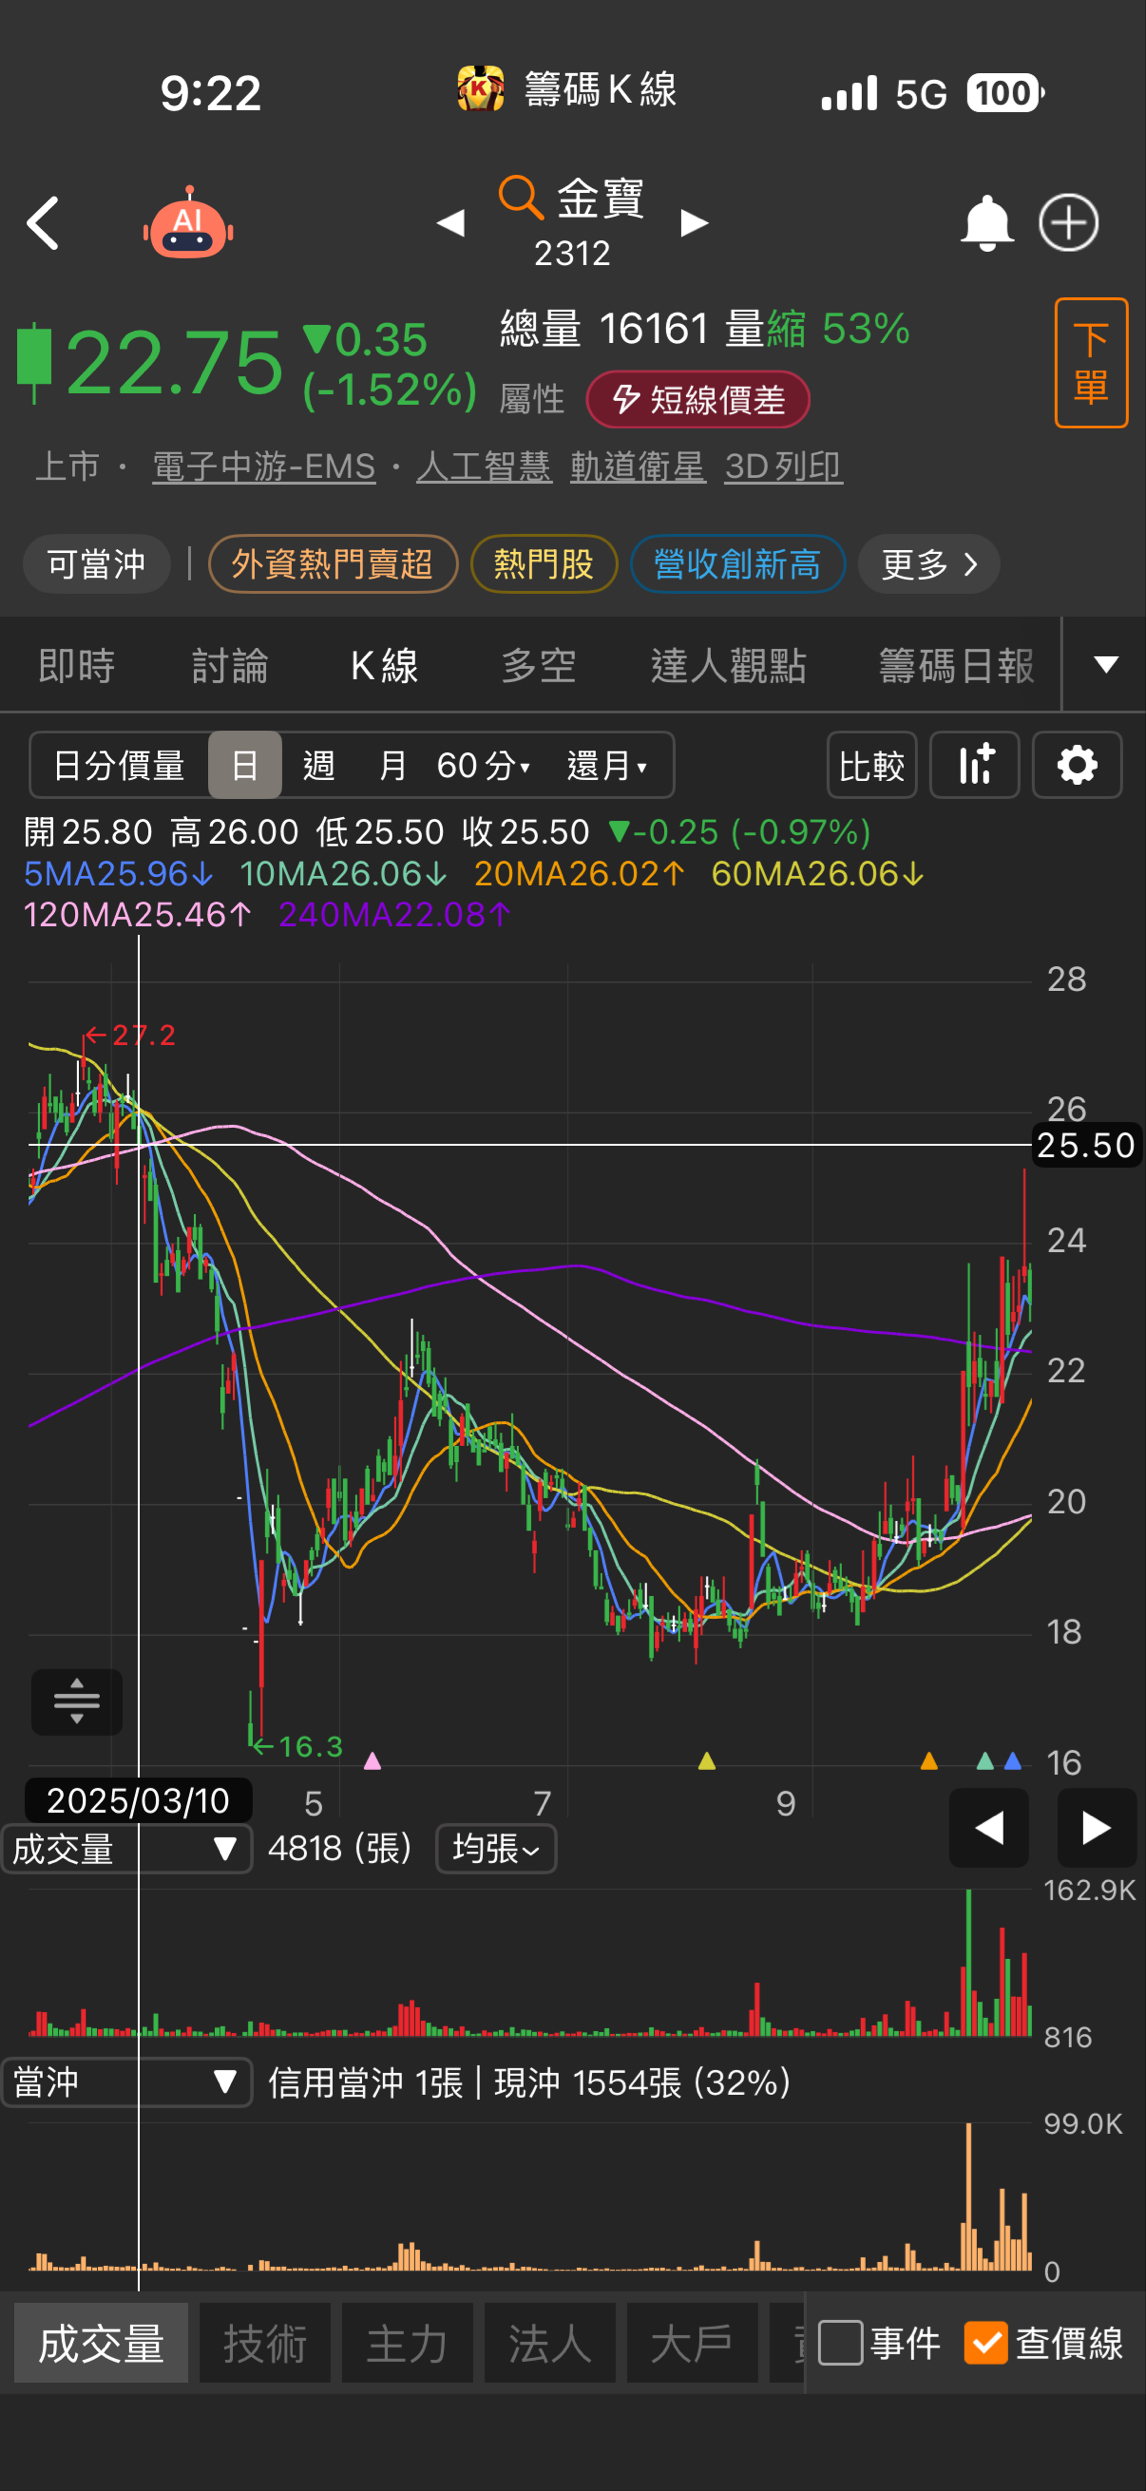Tap the back arrow icon
Viewport: 1146px width, 2491px height.
pos(43,223)
